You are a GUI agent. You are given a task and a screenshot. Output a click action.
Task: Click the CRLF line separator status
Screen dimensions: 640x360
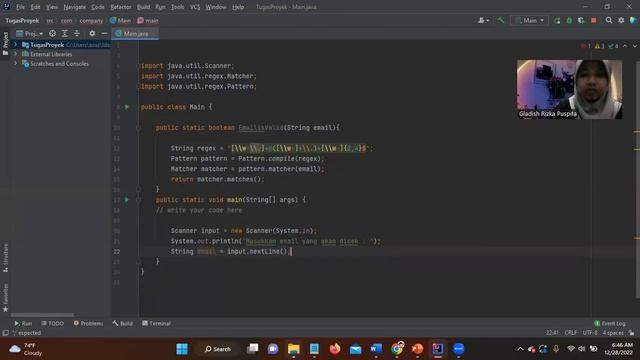(x=570, y=333)
